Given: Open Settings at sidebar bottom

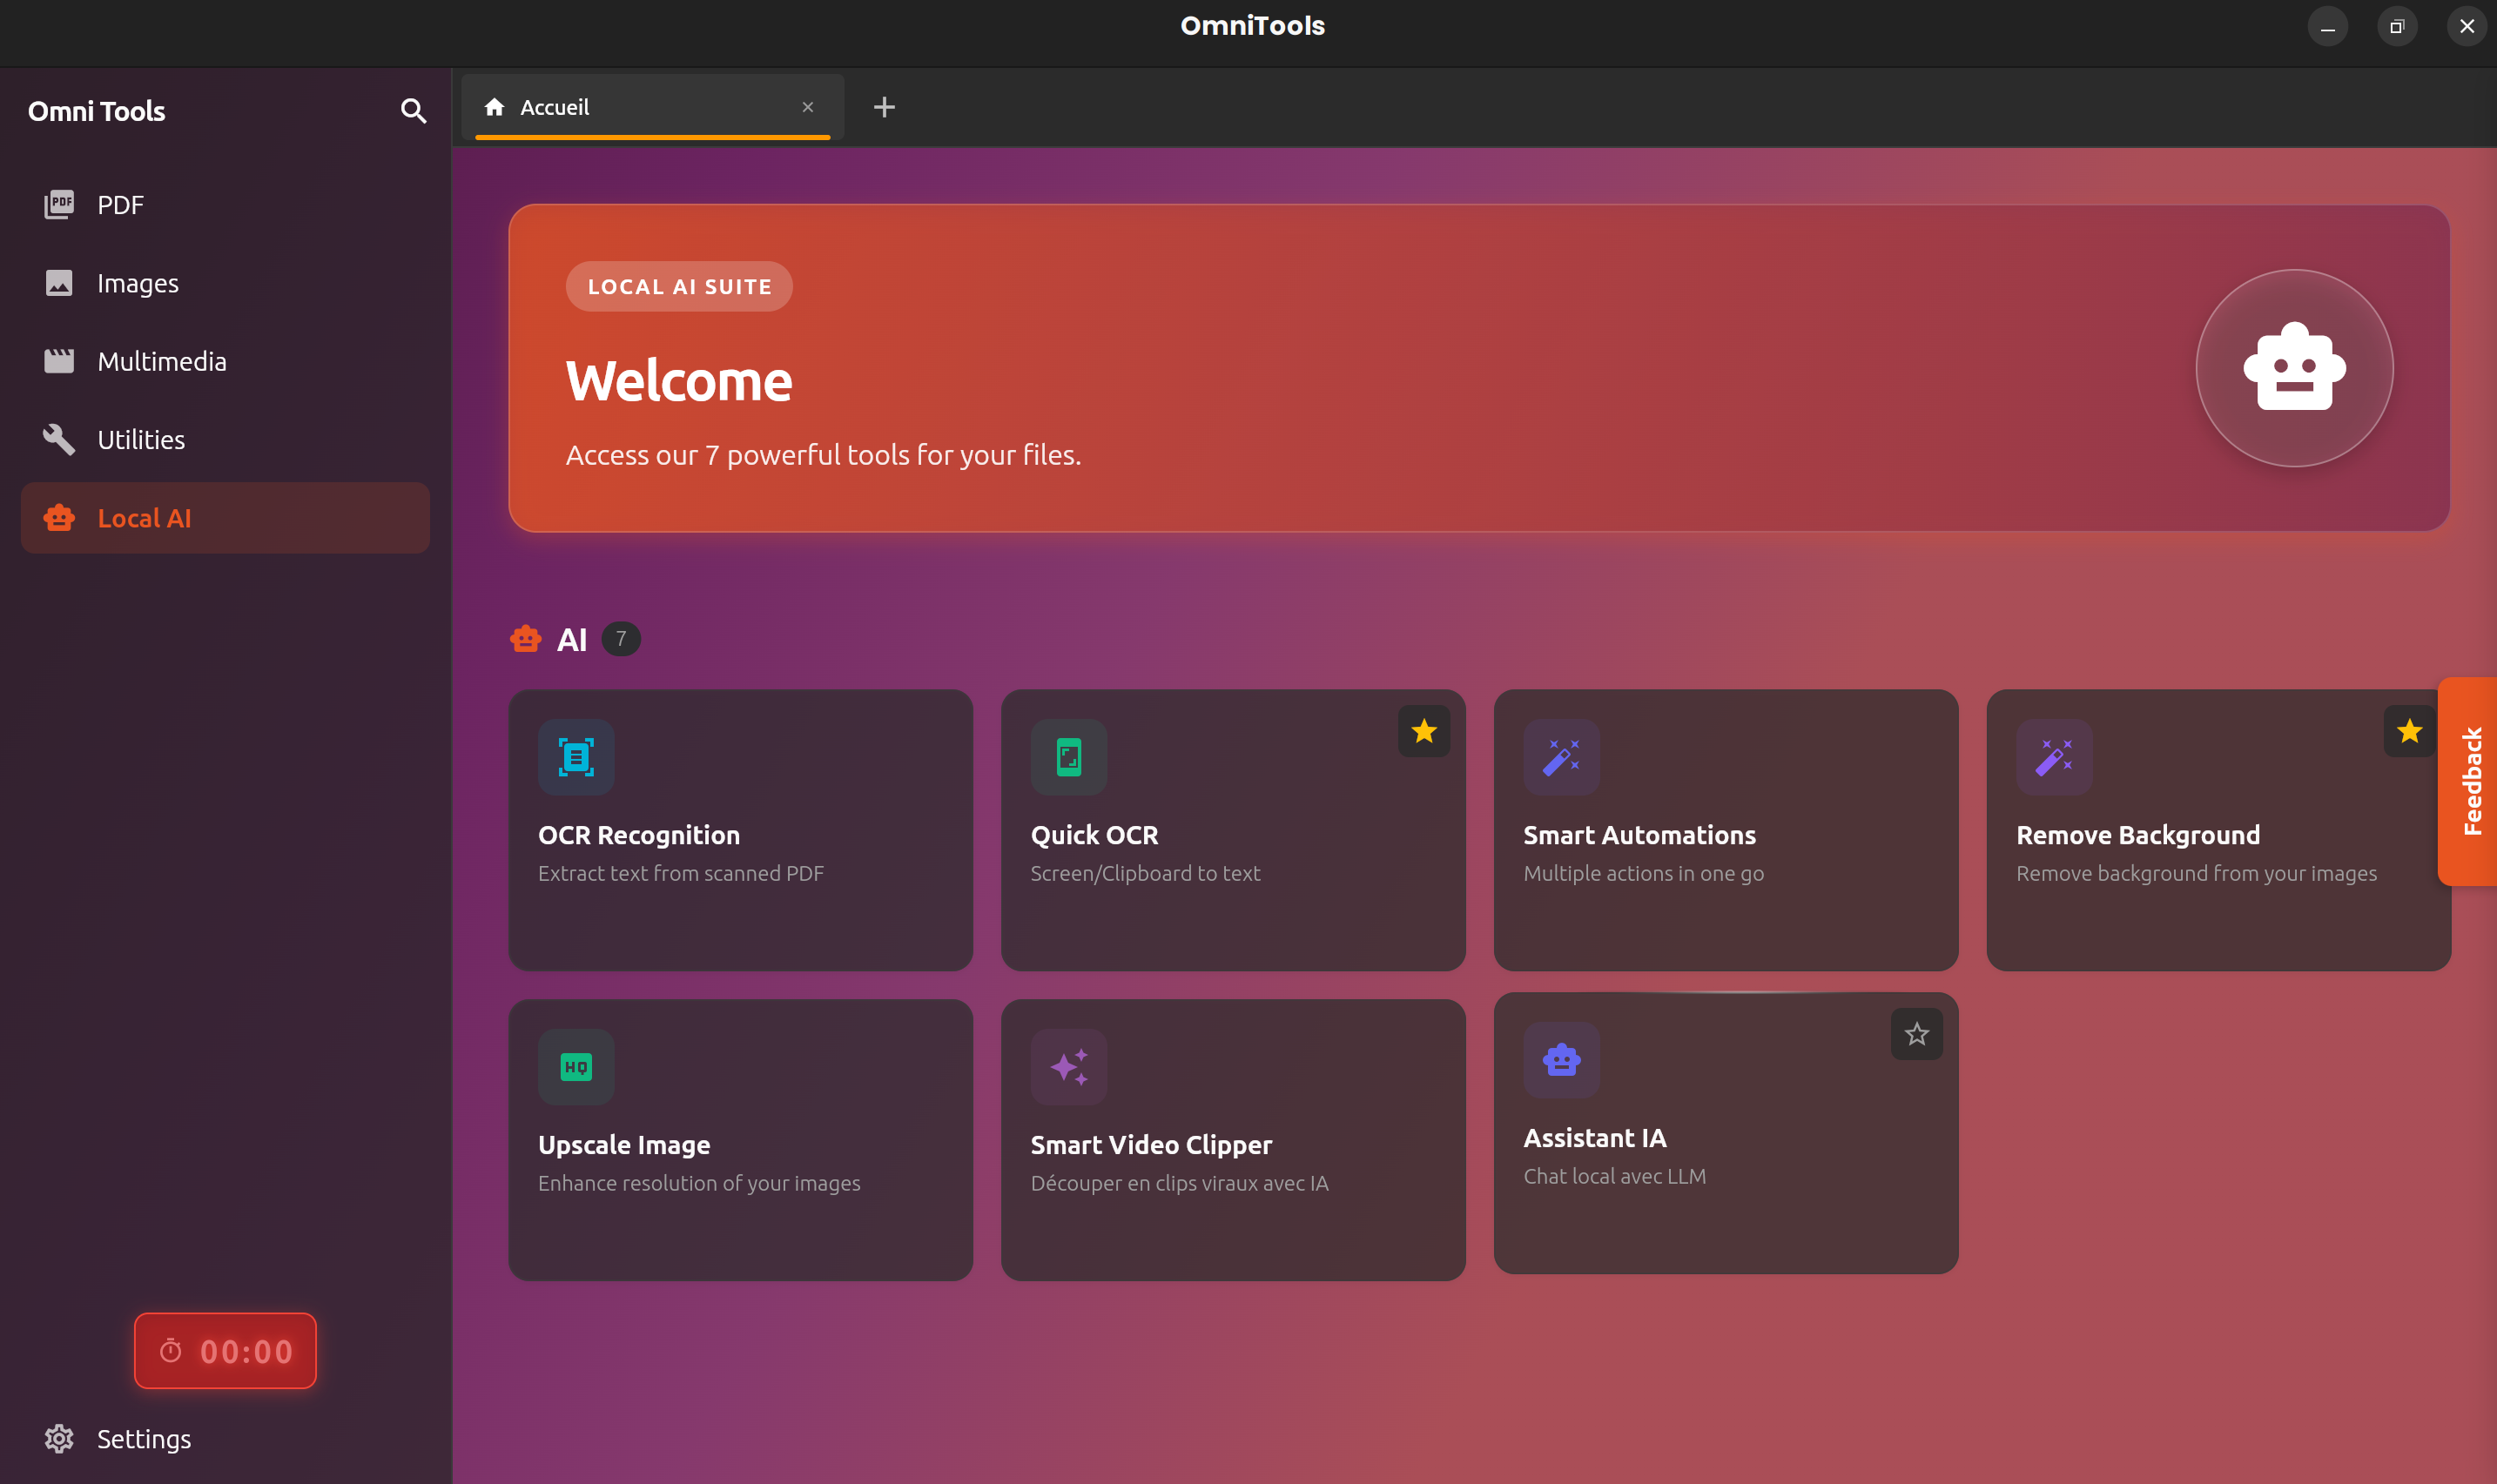Looking at the screenshot, I should (143, 1438).
